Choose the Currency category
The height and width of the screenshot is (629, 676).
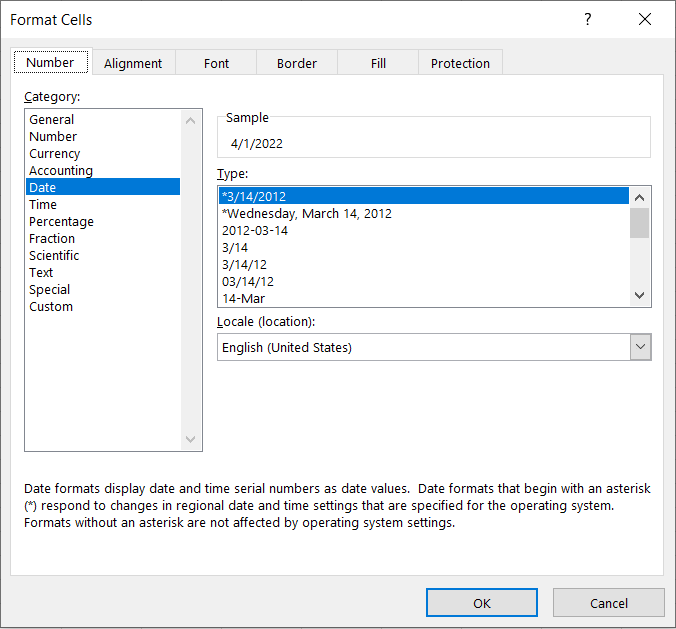[55, 154]
